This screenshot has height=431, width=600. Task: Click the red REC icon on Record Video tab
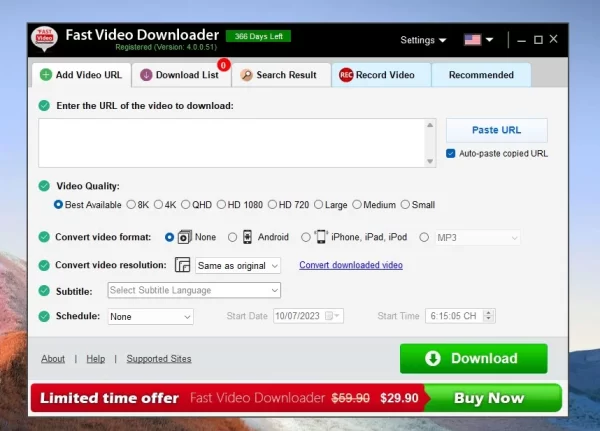[346, 75]
